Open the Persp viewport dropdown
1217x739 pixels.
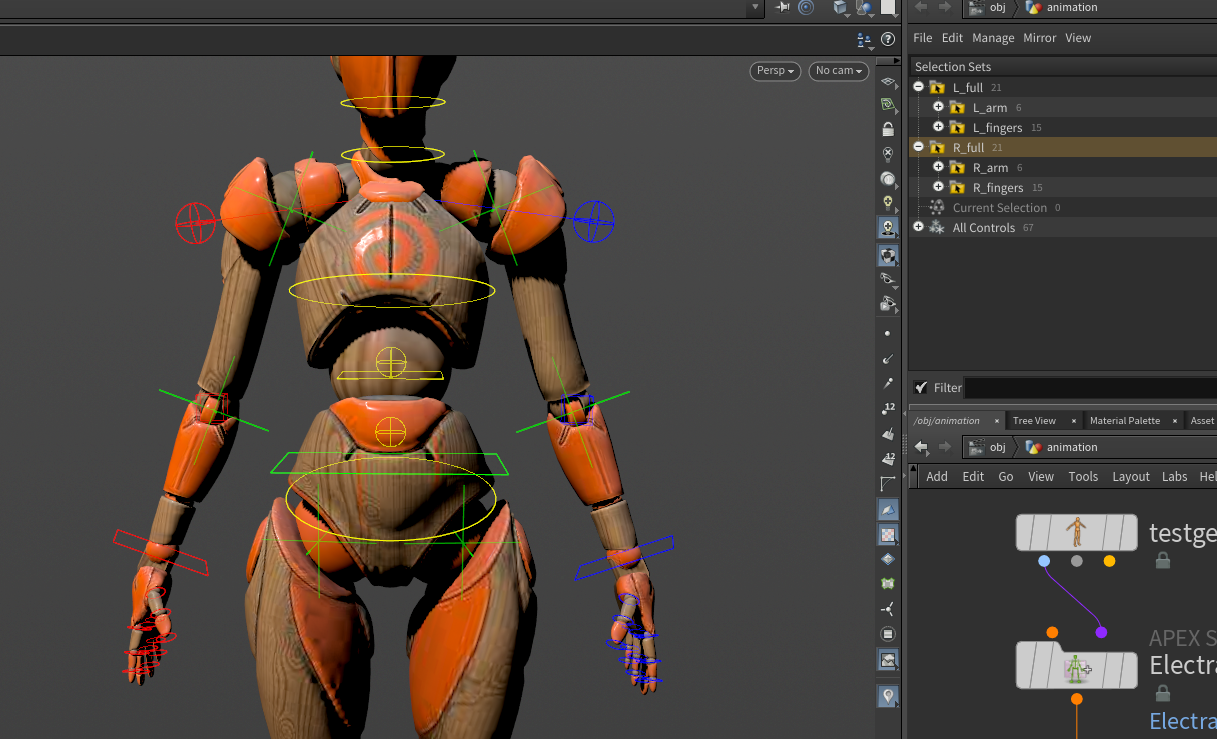point(776,71)
